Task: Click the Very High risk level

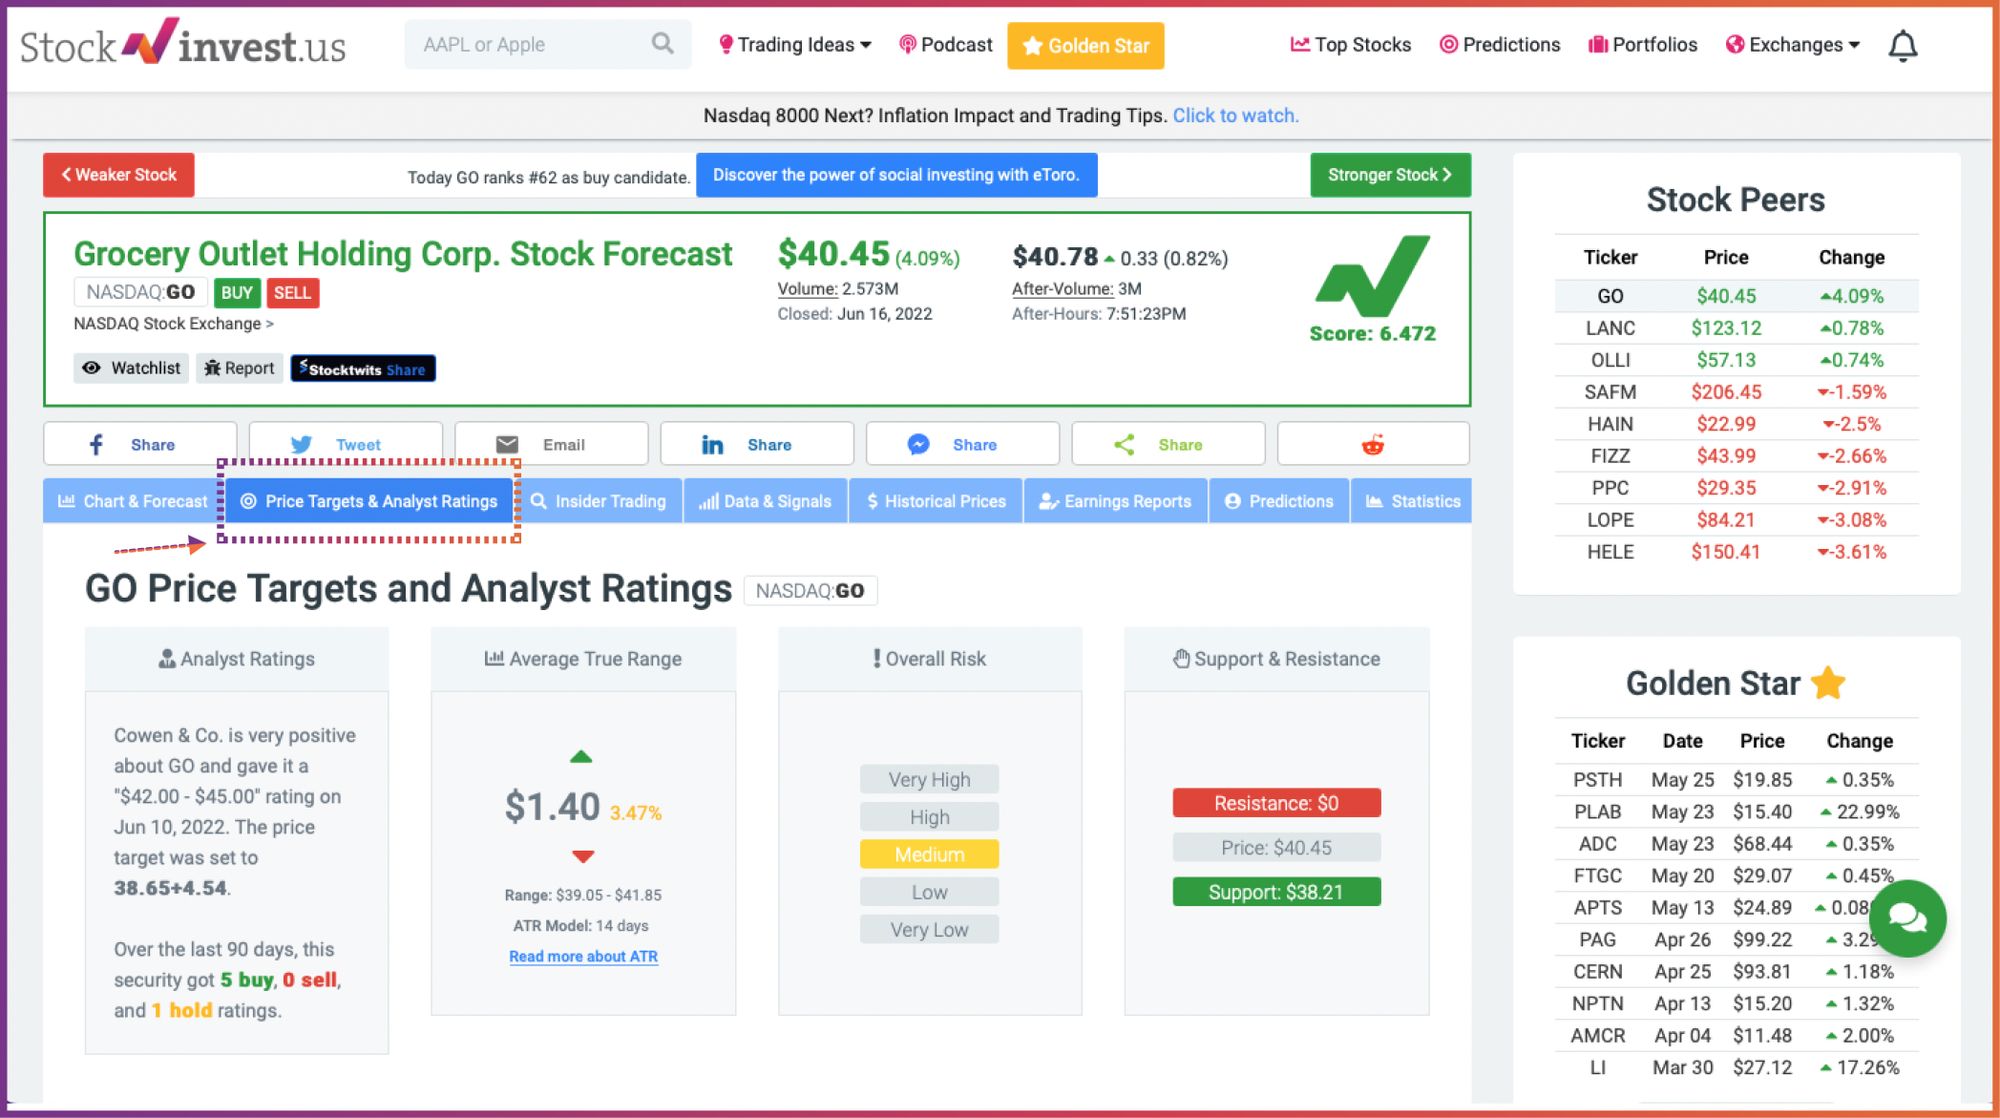Action: (x=929, y=779)
